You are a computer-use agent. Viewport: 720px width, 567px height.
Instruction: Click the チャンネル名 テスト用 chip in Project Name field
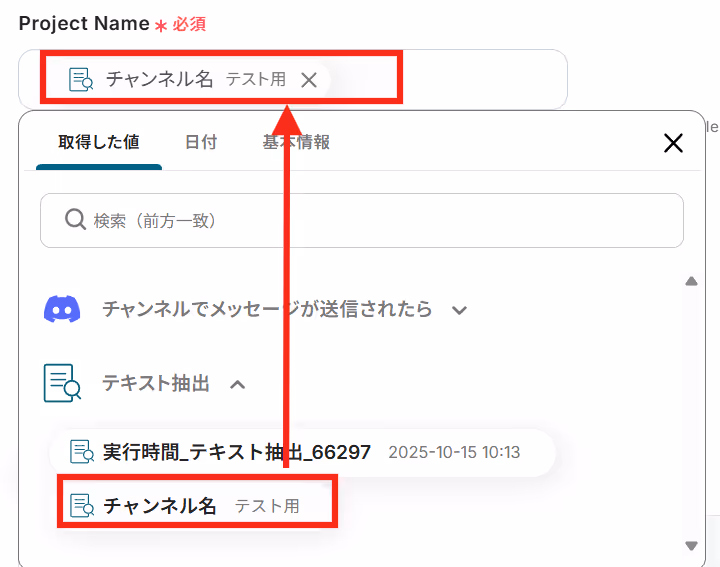click(x=192, y=79)
